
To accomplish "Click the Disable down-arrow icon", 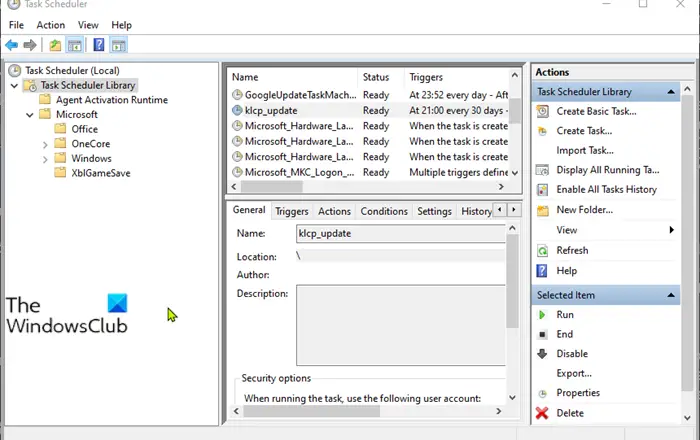I will point(542,354).
